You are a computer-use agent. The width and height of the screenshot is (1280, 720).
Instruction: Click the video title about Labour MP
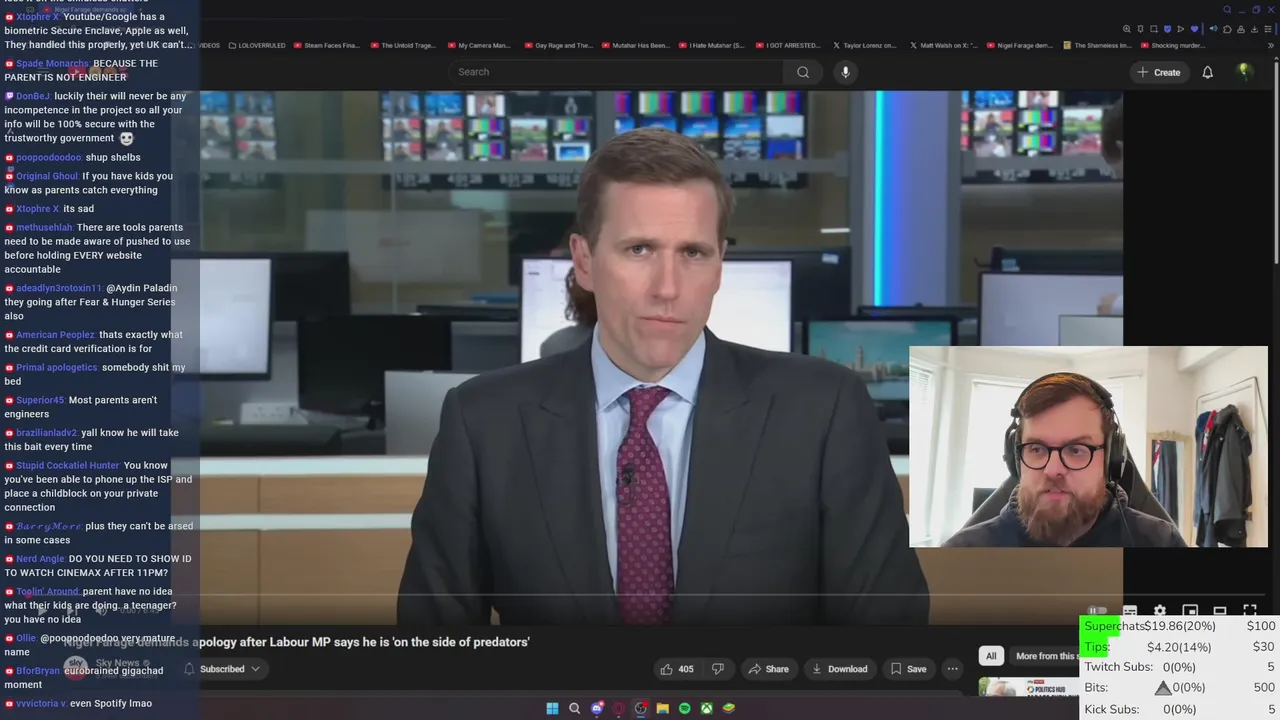click(296, 642)
